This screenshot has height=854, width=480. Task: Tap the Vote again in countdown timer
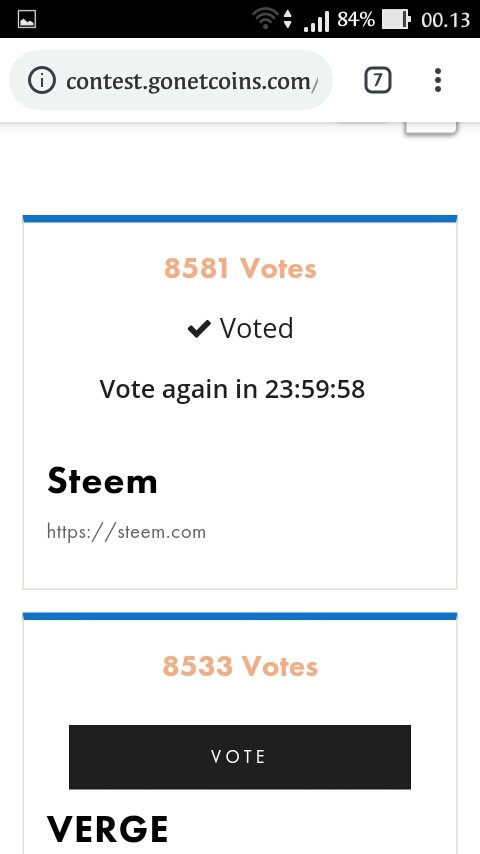tap(232, 389)
